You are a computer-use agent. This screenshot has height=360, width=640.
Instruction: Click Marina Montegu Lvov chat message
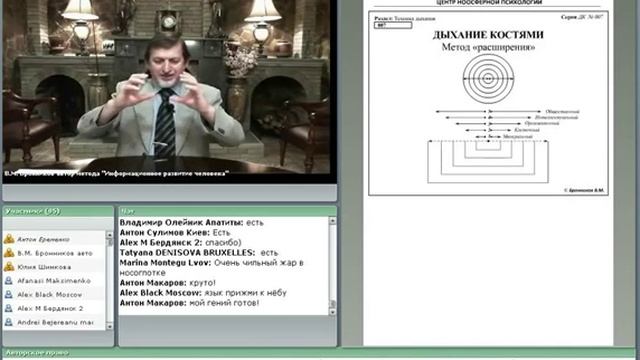211,268
